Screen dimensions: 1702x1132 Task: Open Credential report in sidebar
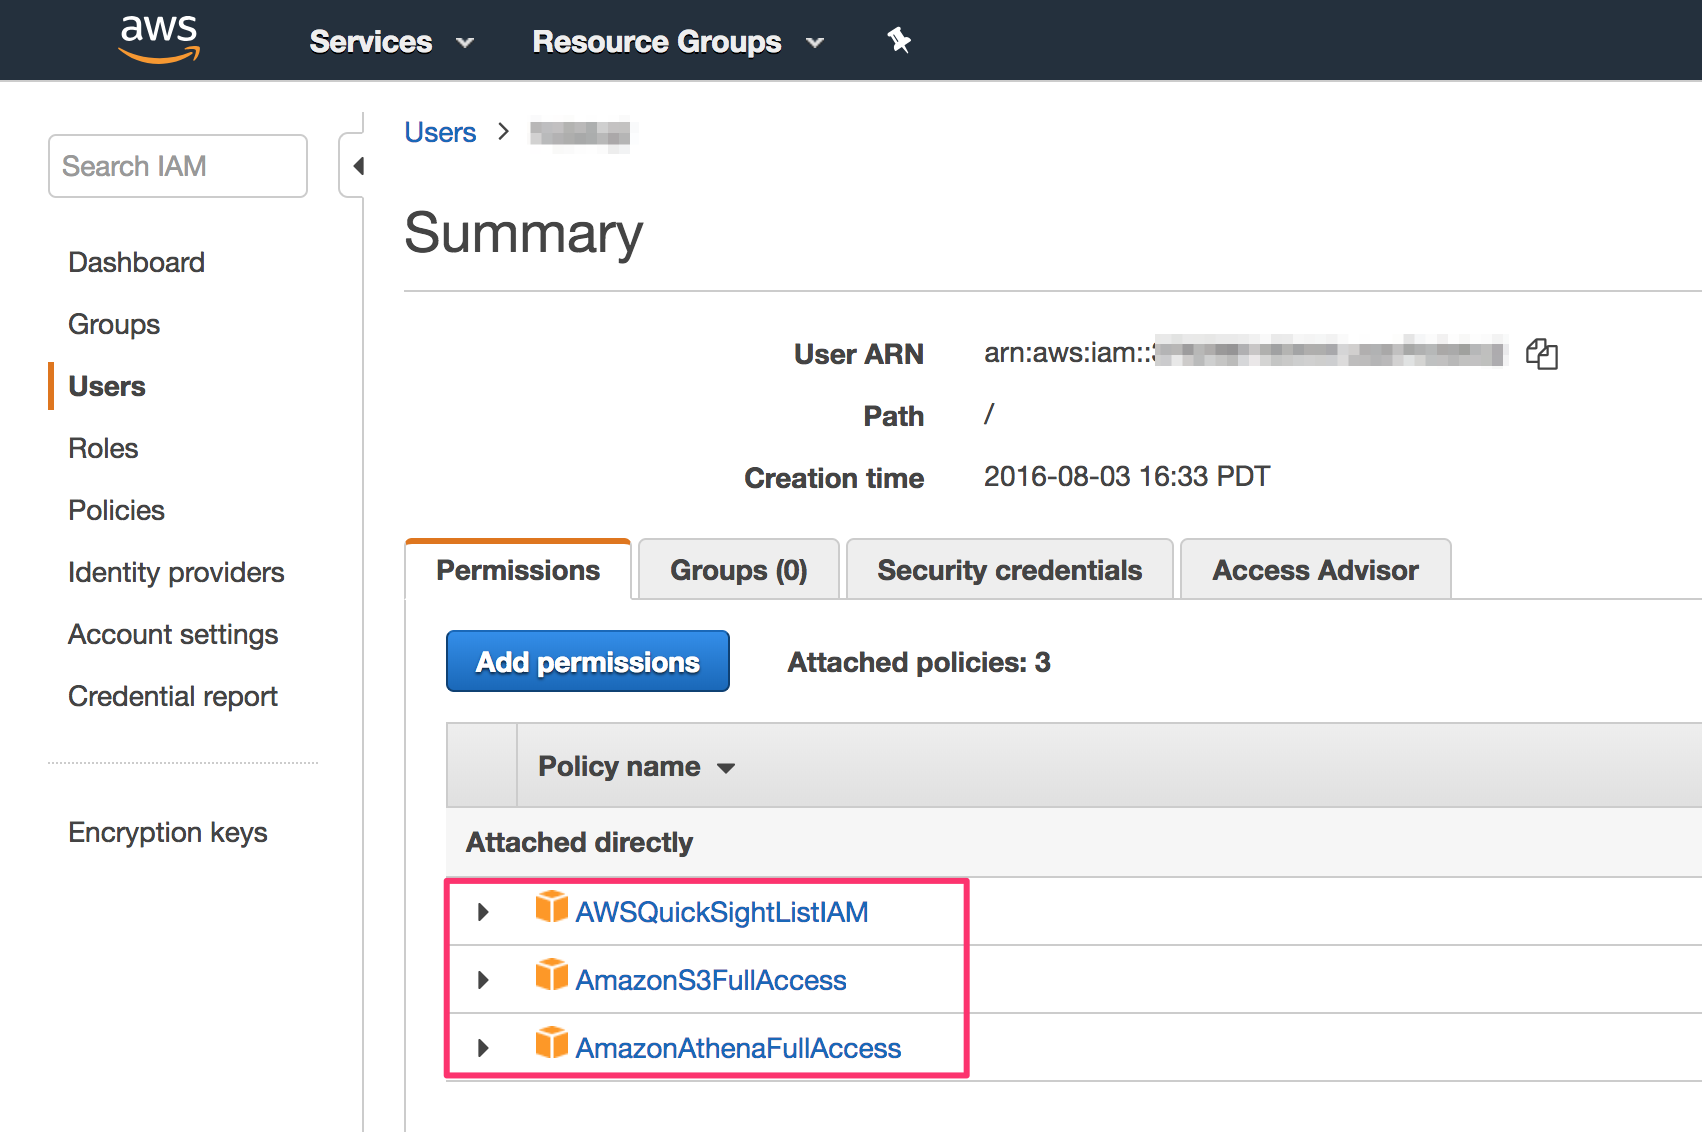(173, 696)
